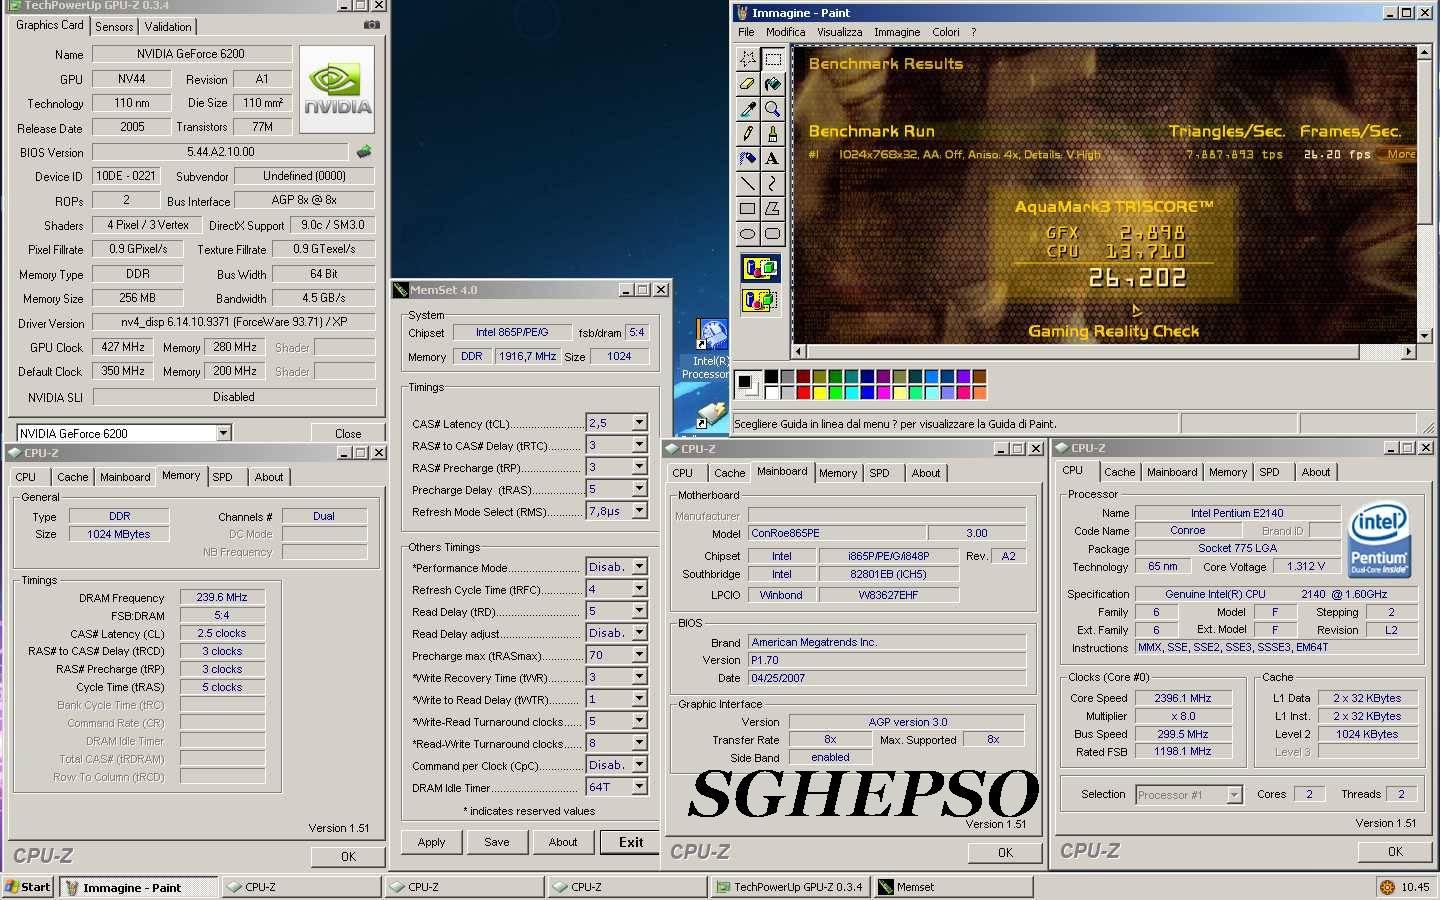Click the Driver Version field in GPU-Z
This screenshot has height=900, width=1440.
tap(234, 322)
